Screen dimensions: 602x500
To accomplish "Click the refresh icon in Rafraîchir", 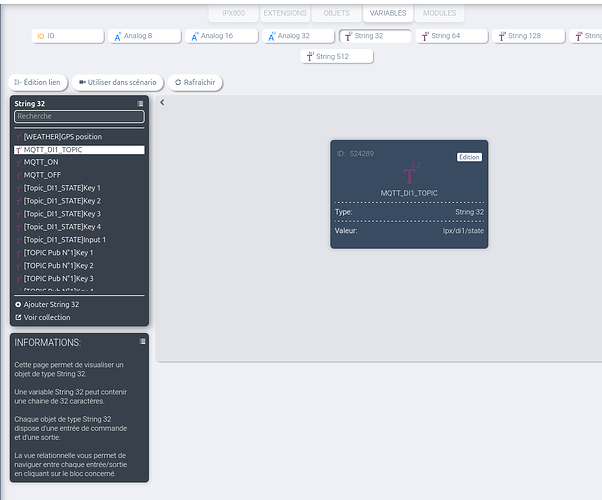I will (178, 83).
